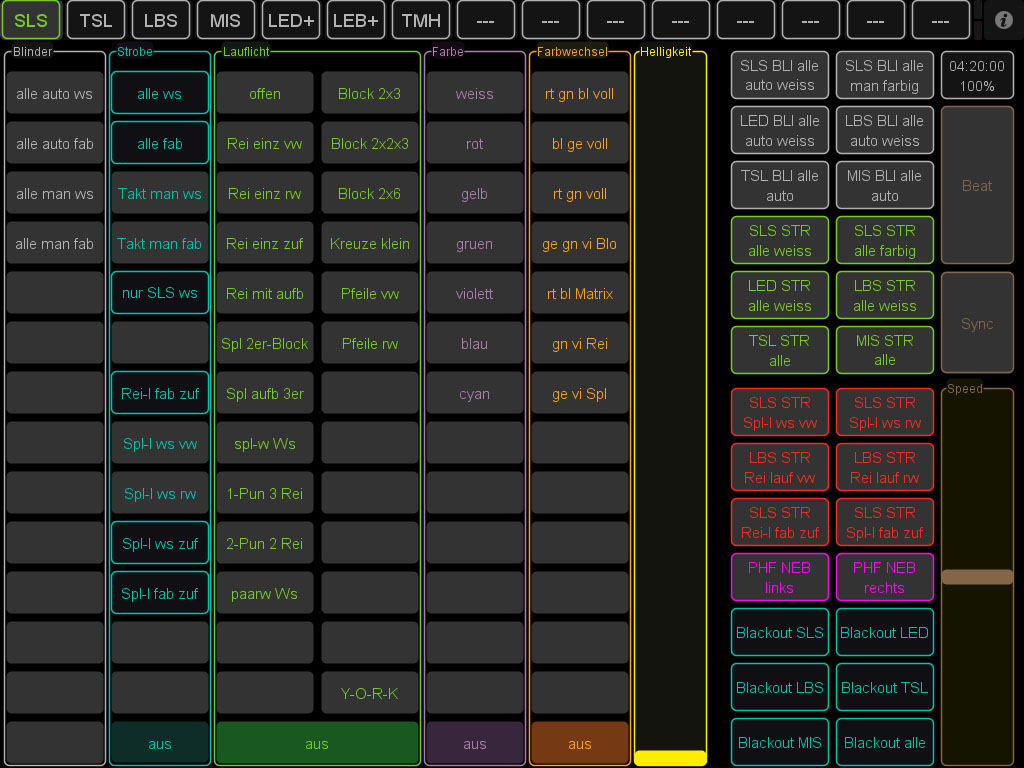This screenshot has height=768, width=1024.
Task: Choose the 'rot' color
Action: pos(475,144)
